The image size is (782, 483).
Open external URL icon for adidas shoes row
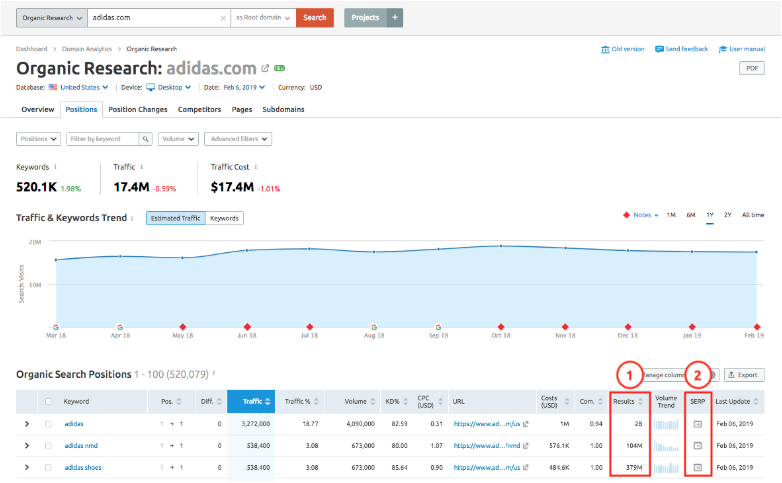[x=526, y=467]
